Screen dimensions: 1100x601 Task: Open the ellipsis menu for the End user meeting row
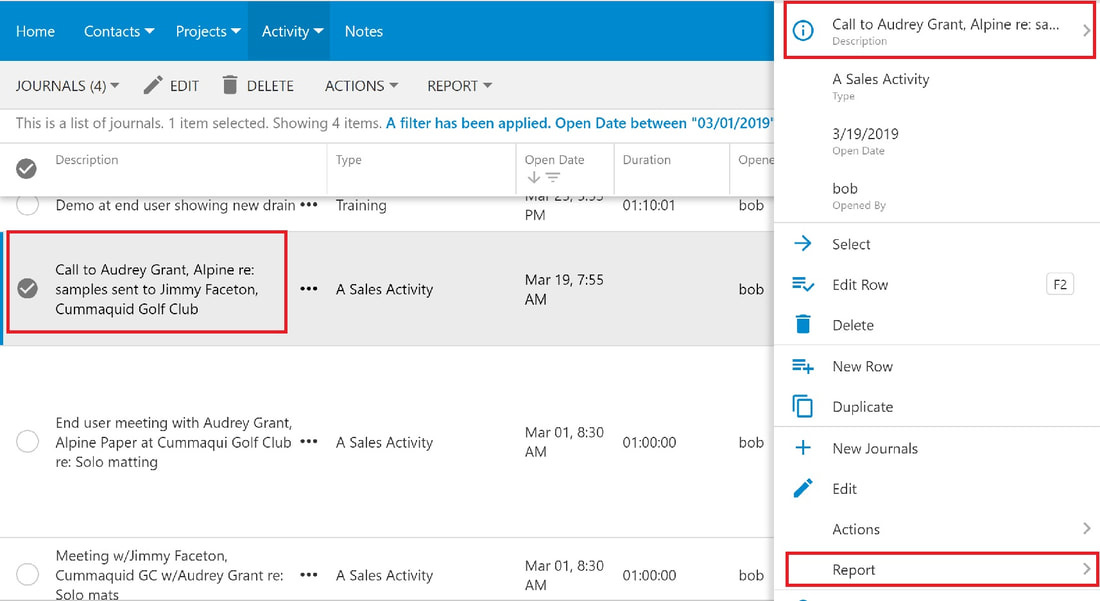(309, 442)
